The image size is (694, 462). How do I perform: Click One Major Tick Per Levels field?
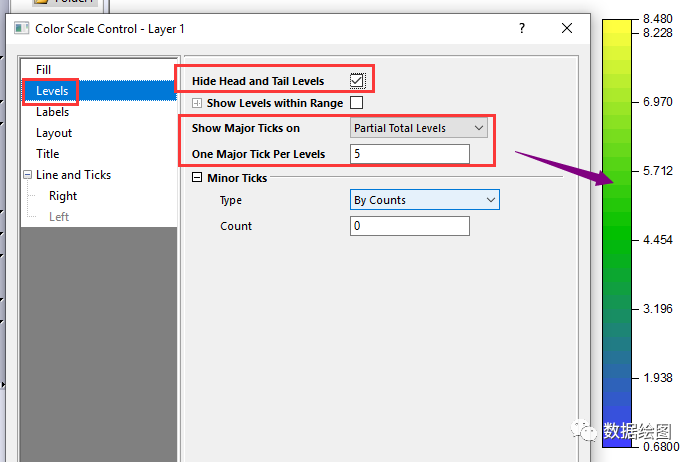[410, 154]
